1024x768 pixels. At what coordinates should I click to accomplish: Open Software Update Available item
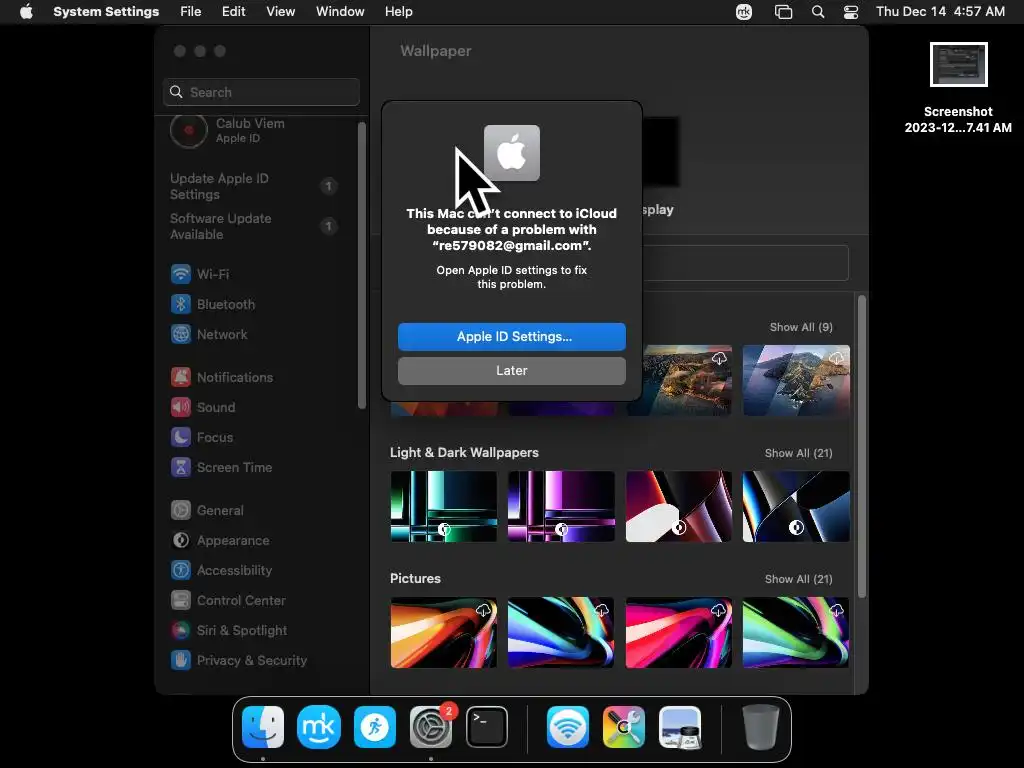click(x=253, y=226)
